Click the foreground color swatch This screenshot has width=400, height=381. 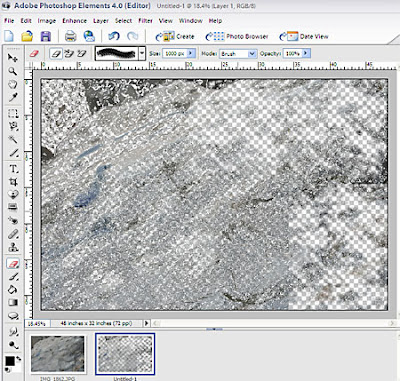click(10, 361)
